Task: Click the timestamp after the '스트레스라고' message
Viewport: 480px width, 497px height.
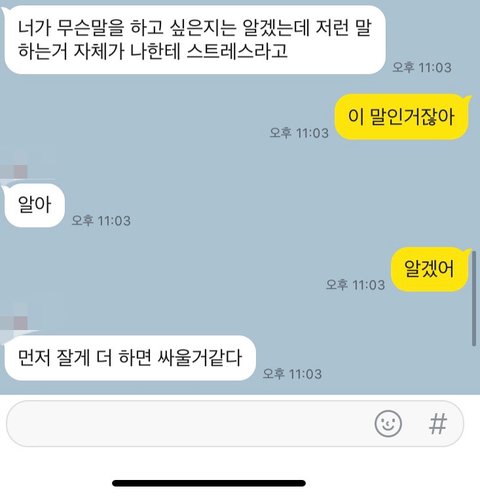Action: tap(422, 67)
